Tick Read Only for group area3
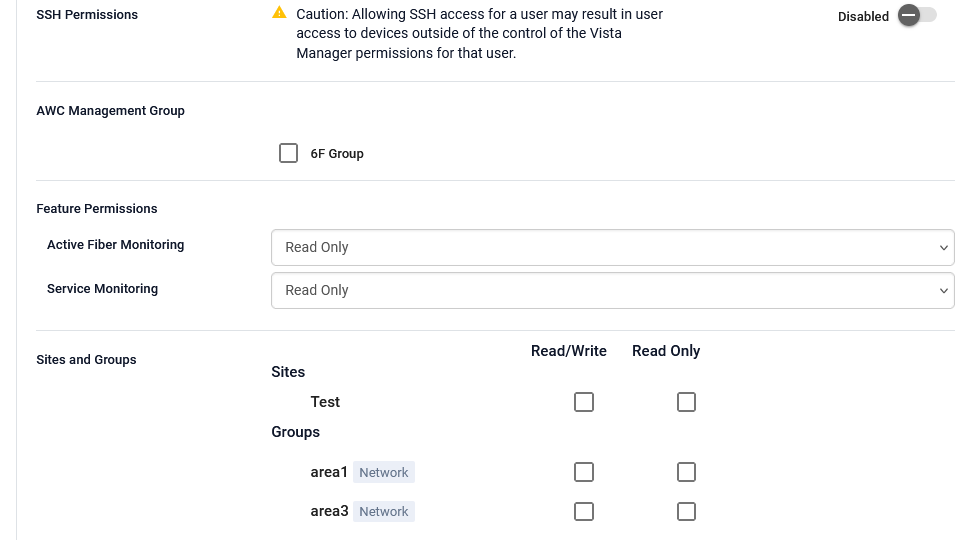This screenshot has width=959, height=540. (686, 511)
